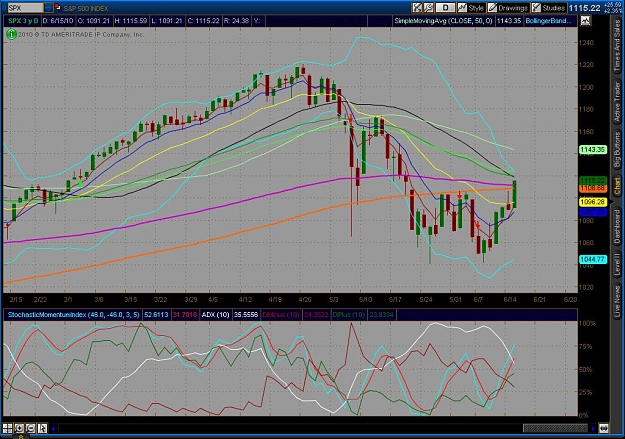This screenshot has width=625, height=439.
Task: Click the ADX (10) study label
Action: point(215,315)
